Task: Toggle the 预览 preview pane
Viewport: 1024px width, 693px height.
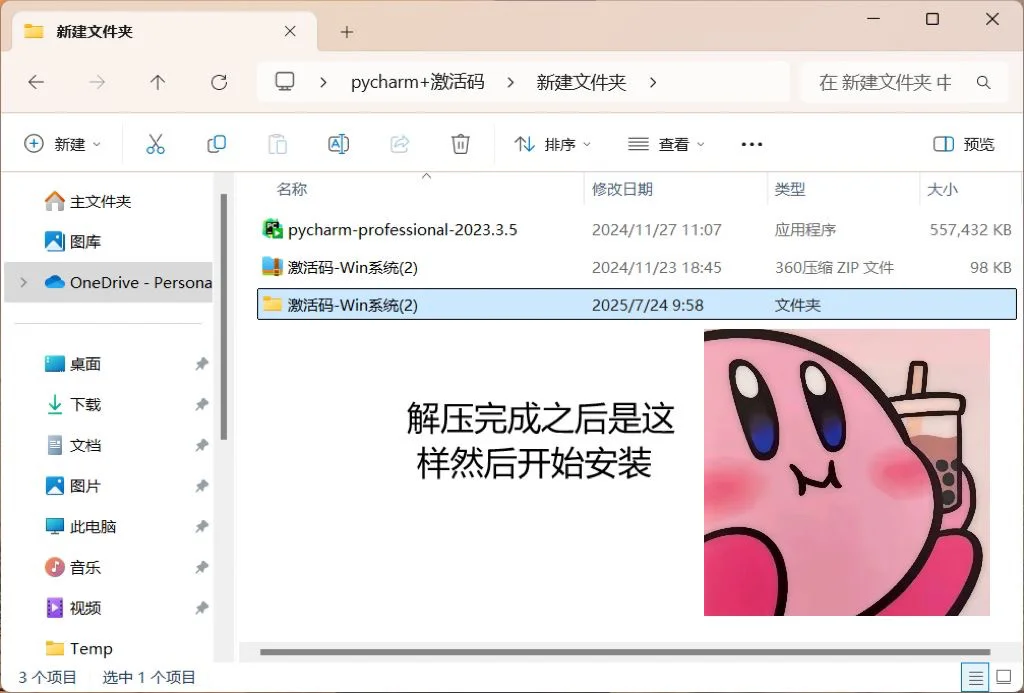Action: (x=962, y=143)
